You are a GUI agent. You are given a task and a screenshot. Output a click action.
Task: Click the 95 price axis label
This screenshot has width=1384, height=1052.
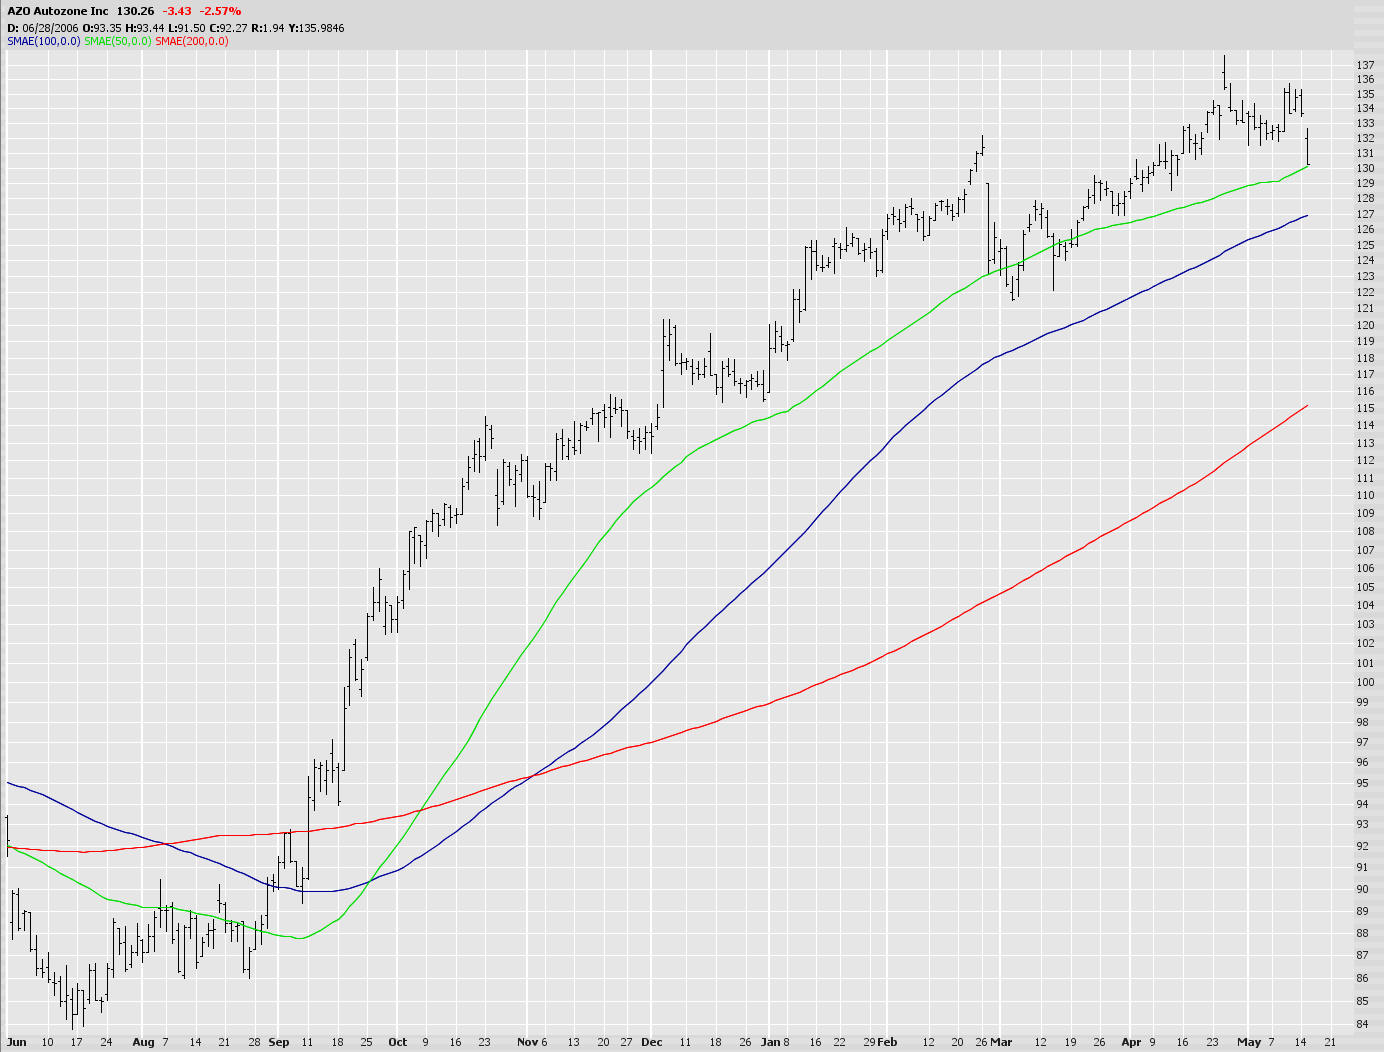tap(1362, 783)
